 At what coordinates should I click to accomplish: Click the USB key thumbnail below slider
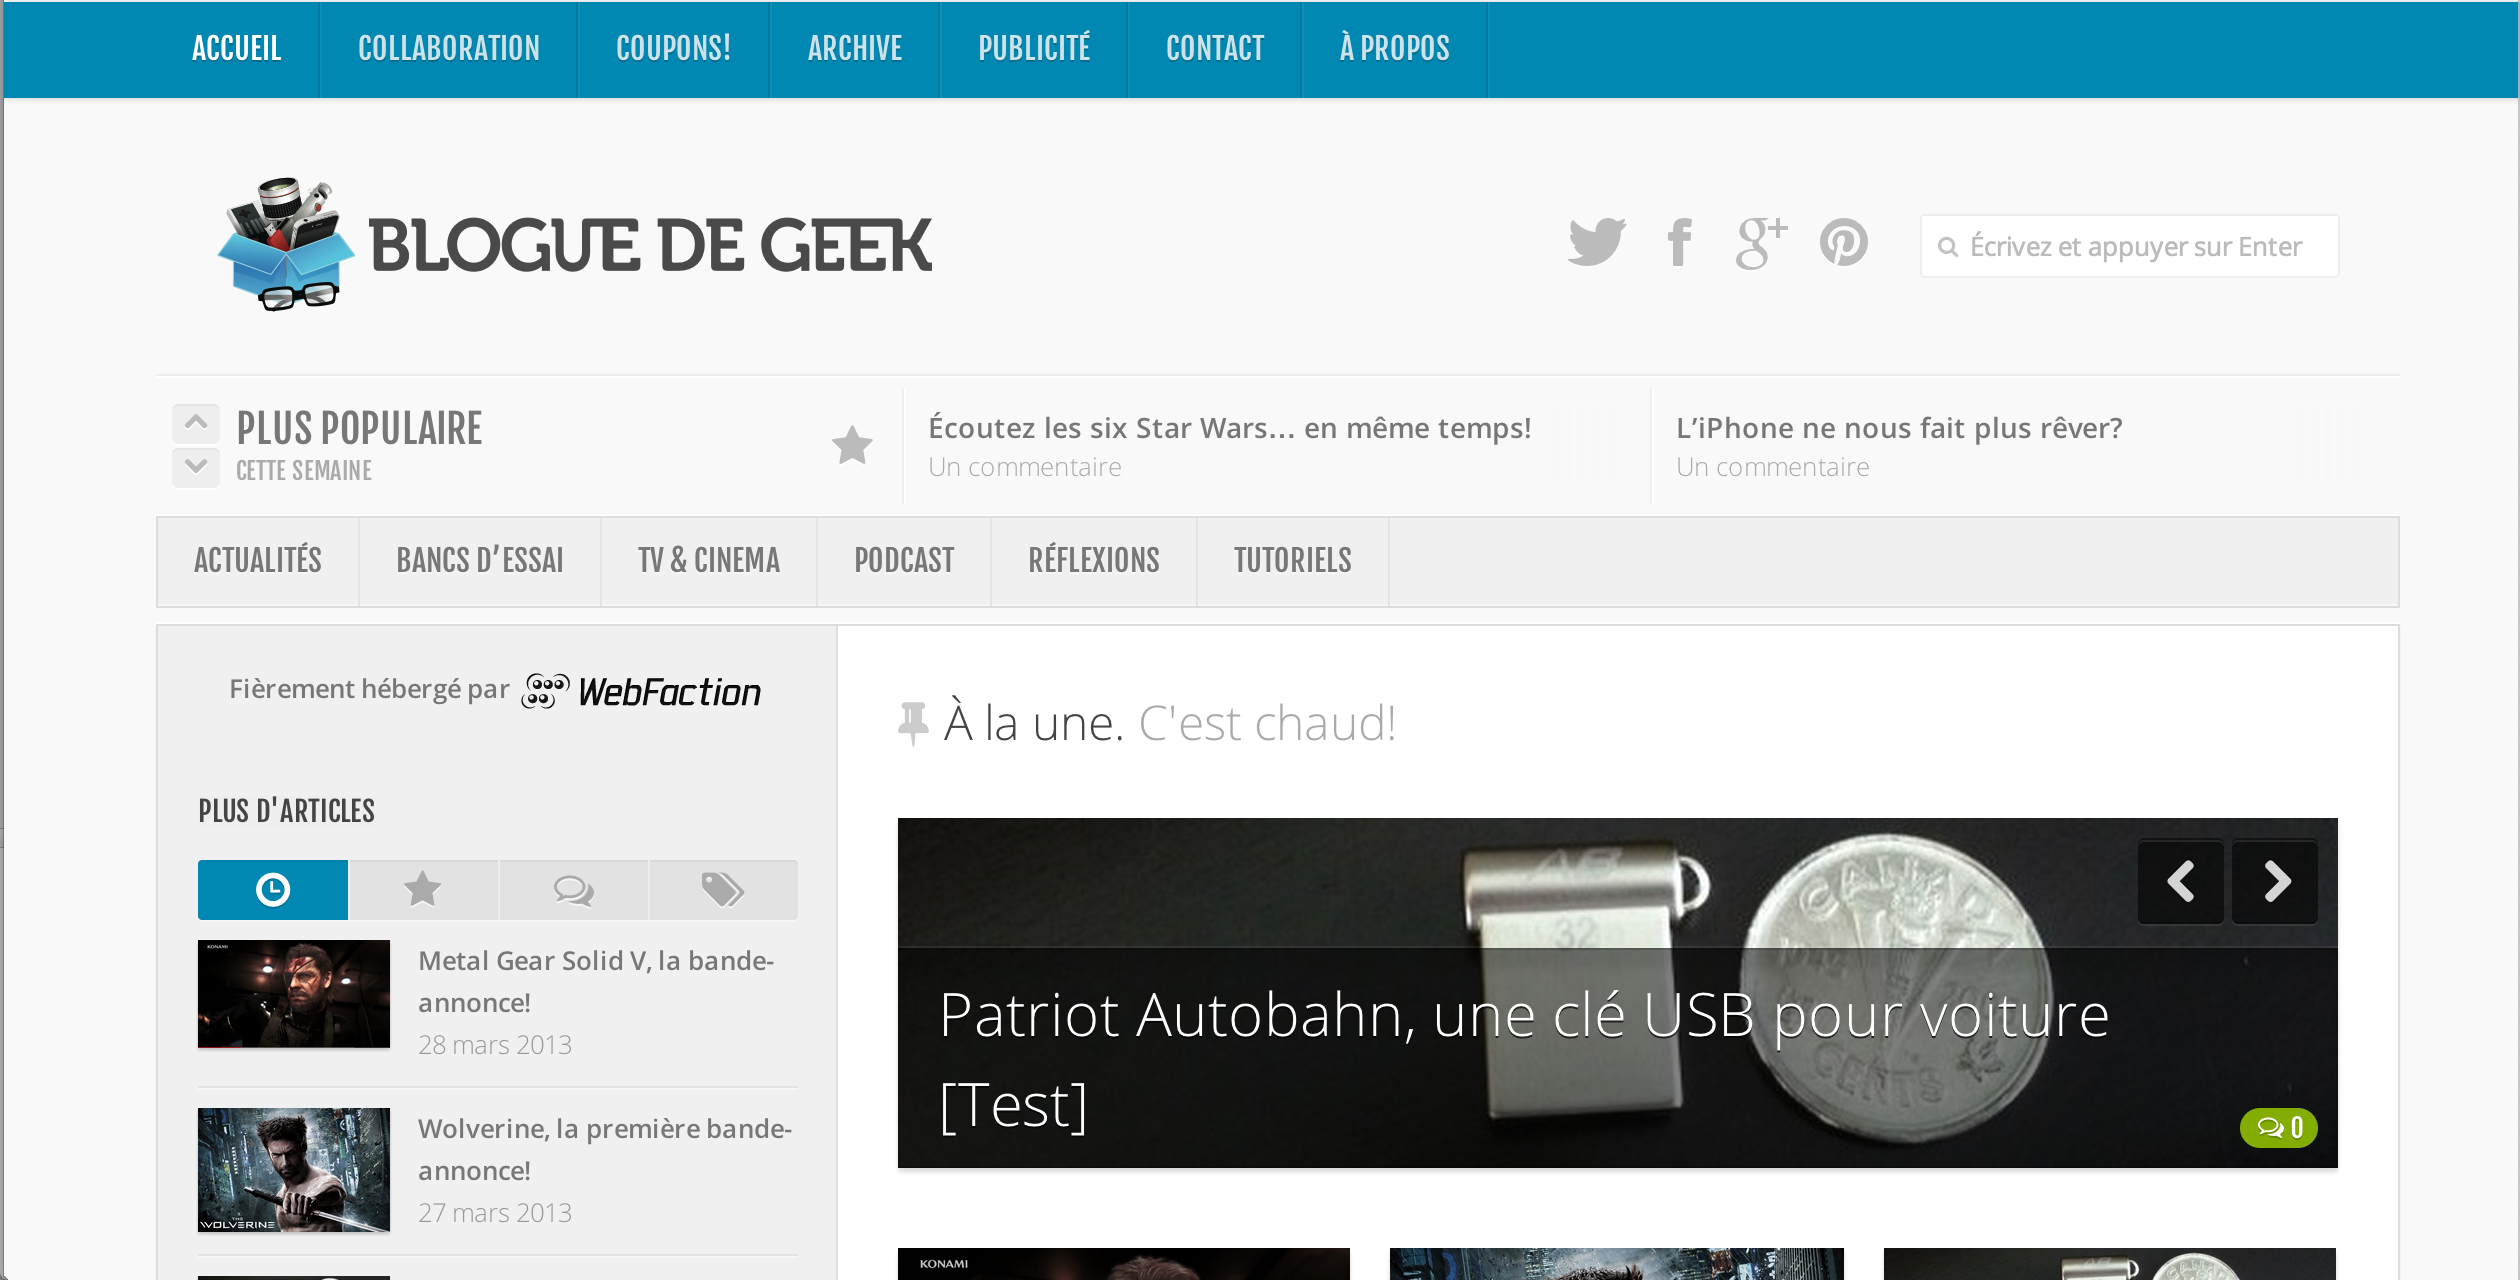2110,1264
